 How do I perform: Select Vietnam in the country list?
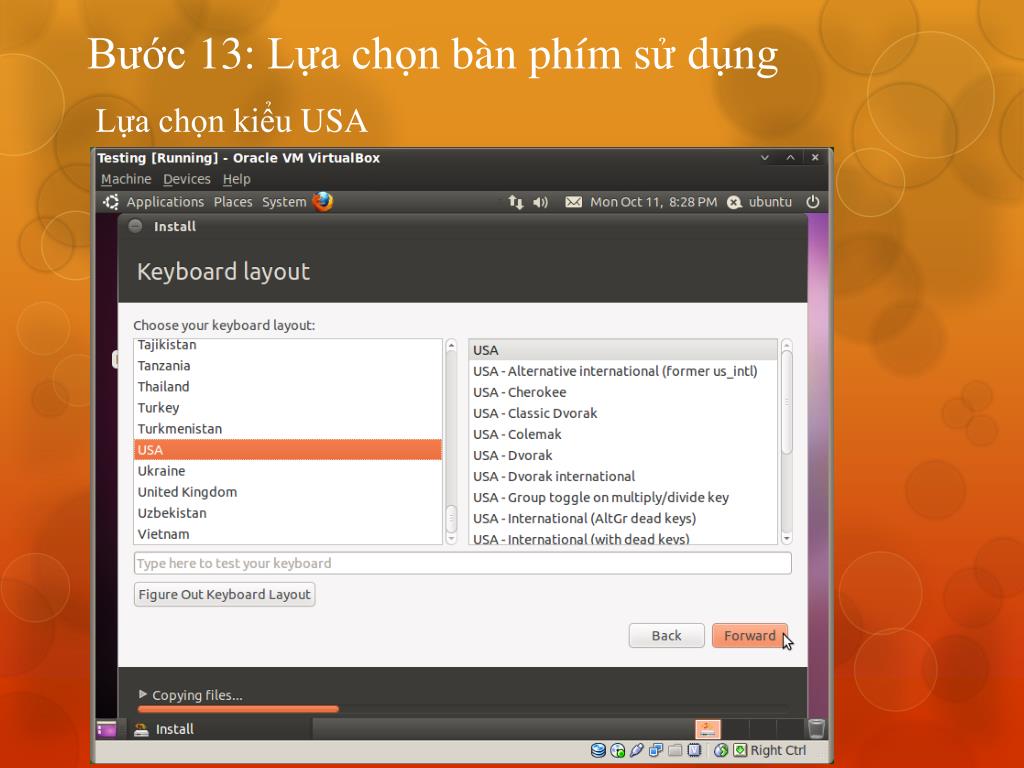288,534
